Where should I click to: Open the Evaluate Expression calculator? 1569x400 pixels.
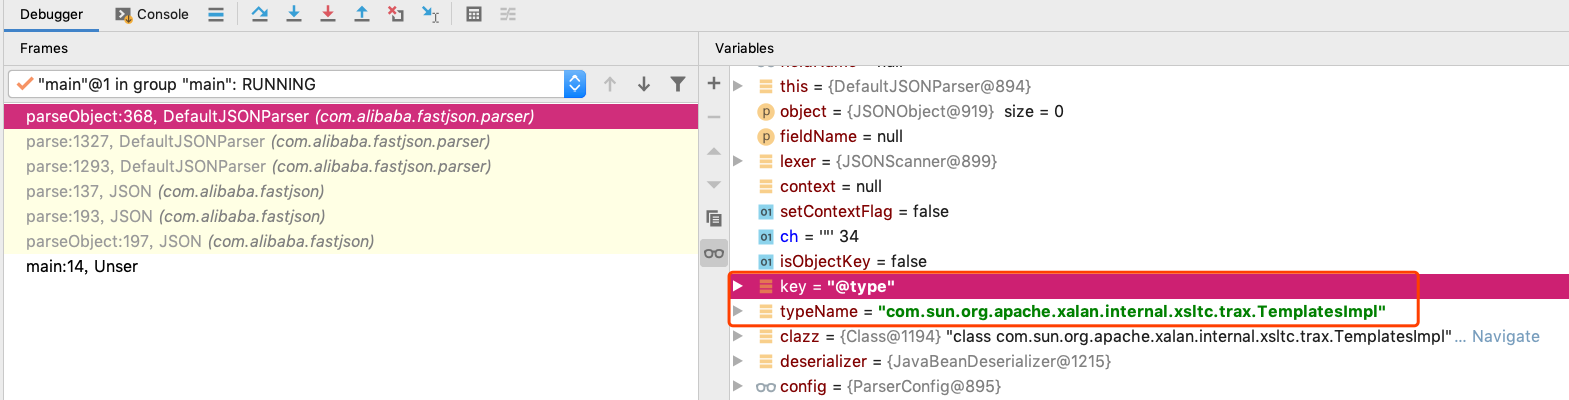(474, 14)
